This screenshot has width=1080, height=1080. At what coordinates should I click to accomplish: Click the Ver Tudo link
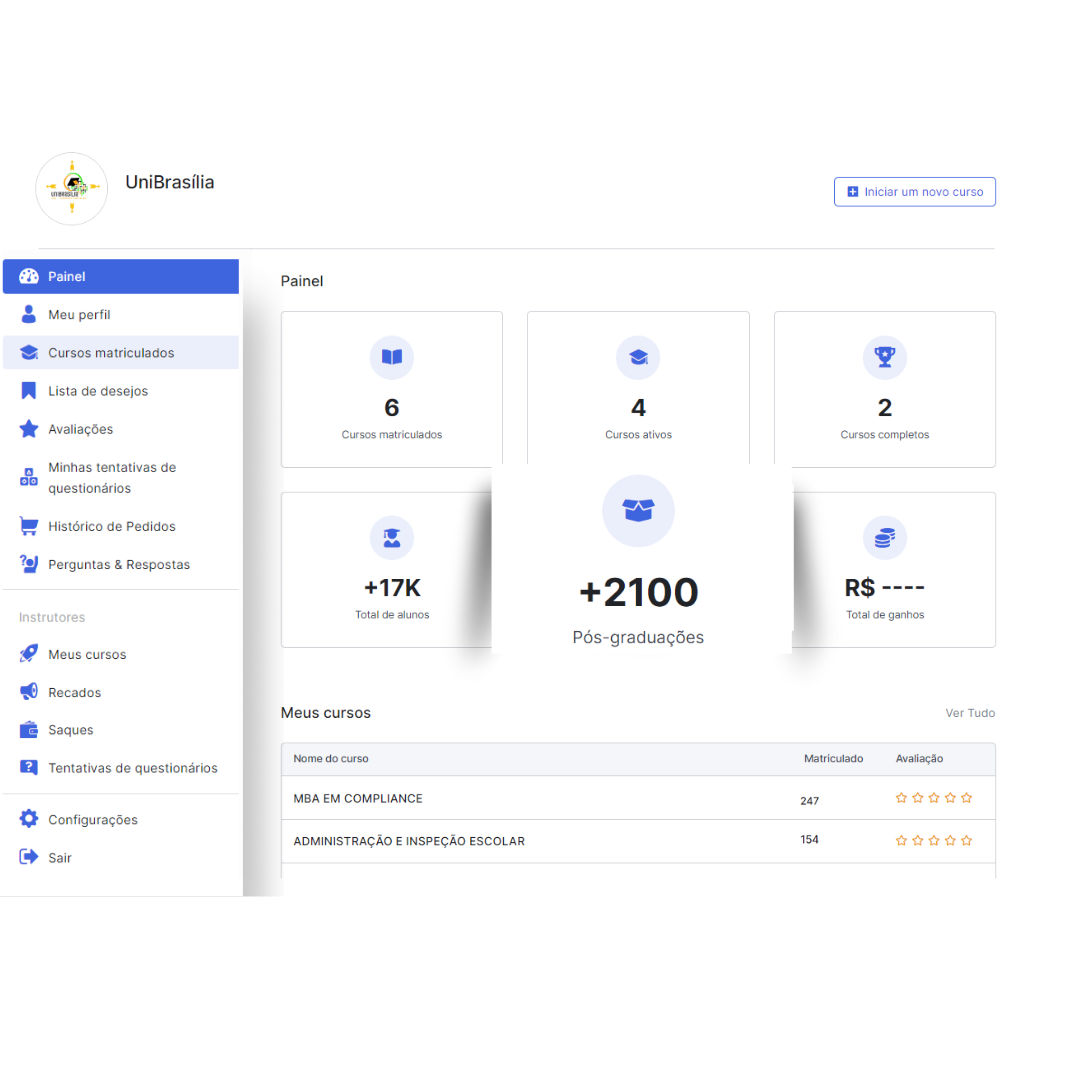pyautogui.click(x=969, y=713)
